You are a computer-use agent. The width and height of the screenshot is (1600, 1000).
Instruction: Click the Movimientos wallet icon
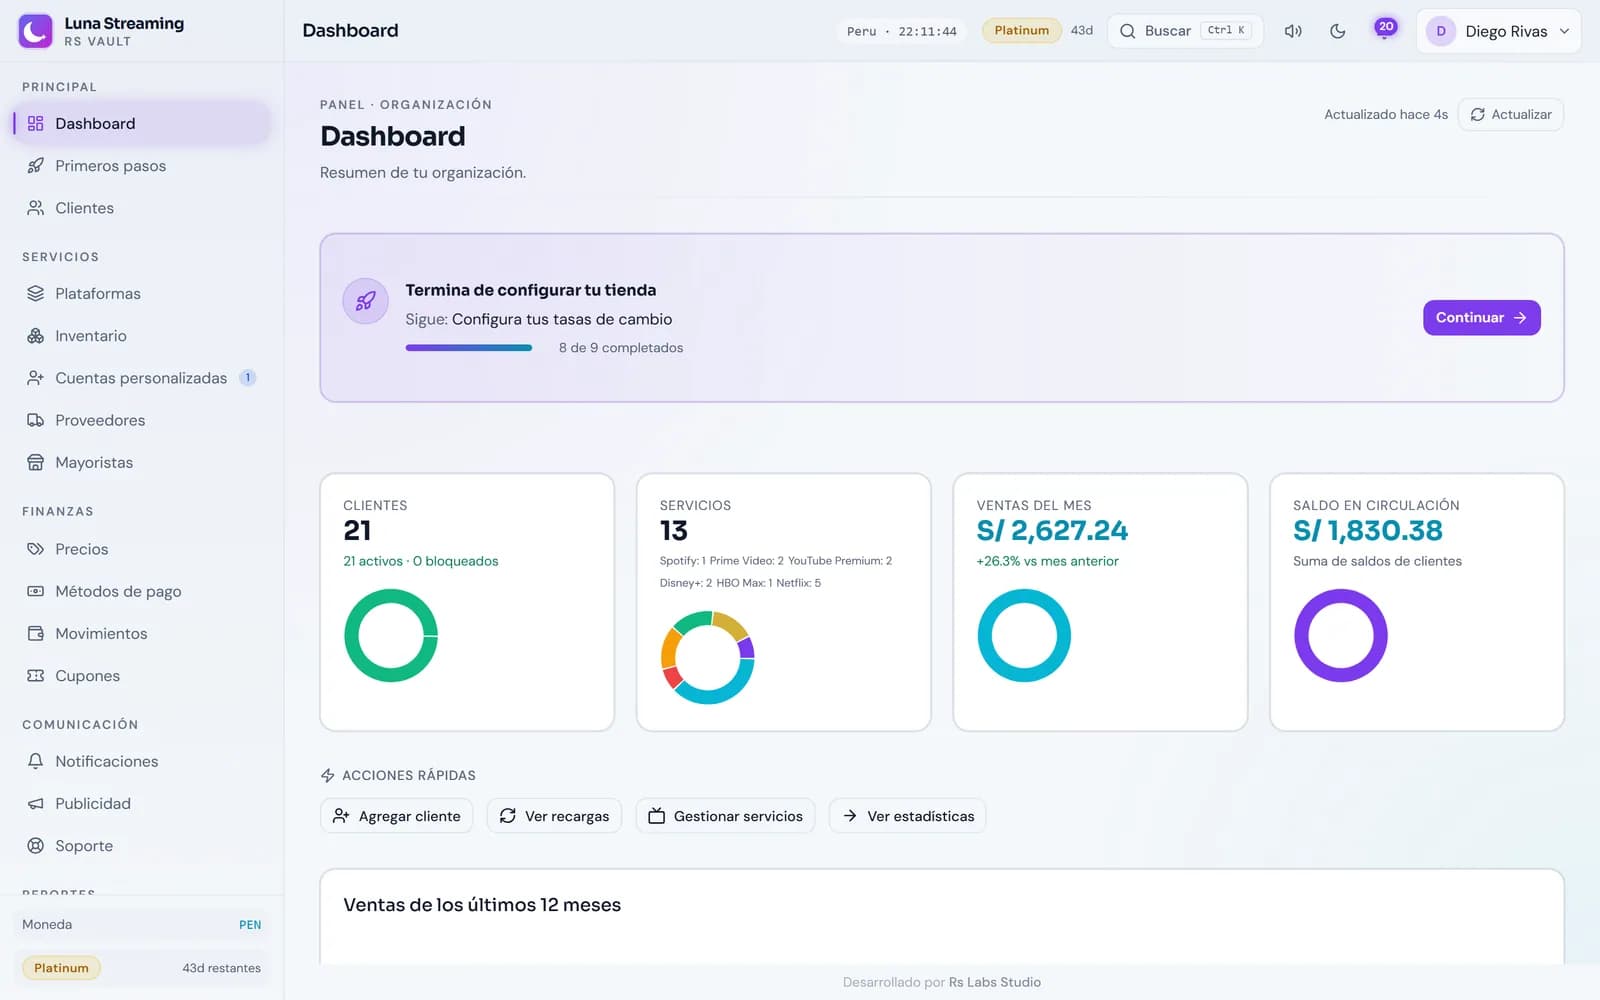pyautogui.click(x=36, y=634)
